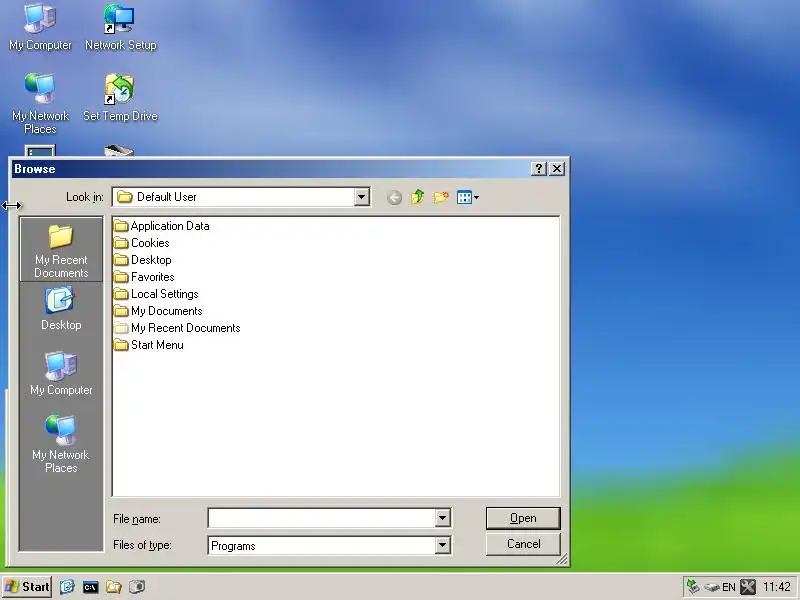Launch Internet Explorer from quick launch

[67, 587]
